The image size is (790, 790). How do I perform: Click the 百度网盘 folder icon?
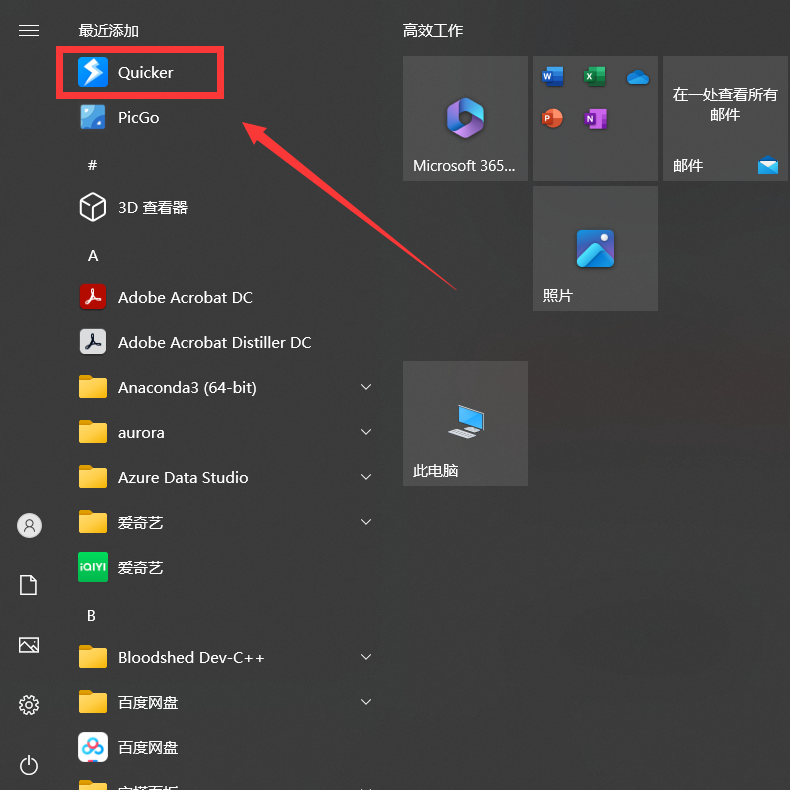[93, 702]
